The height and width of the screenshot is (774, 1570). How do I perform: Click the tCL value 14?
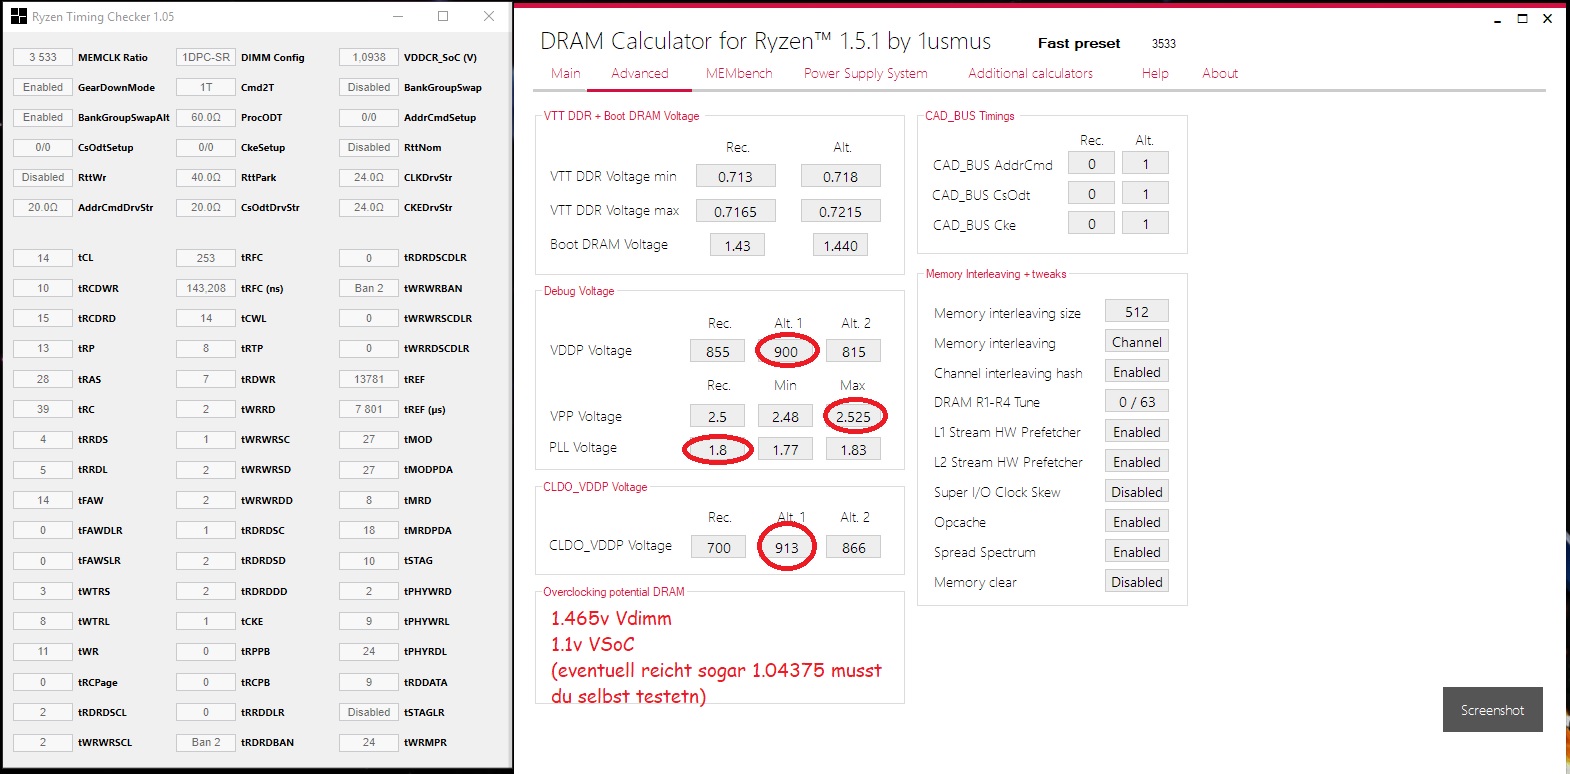(x=43, y=258)
